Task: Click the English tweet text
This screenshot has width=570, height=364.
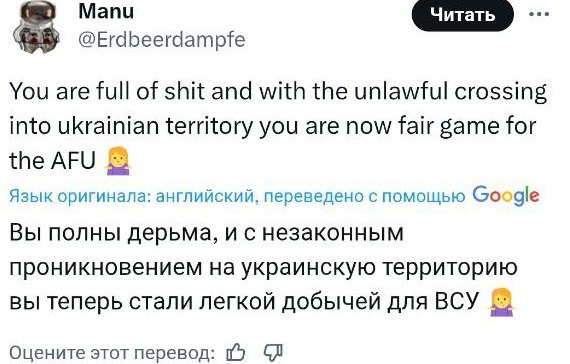Action: click(278, 126)
